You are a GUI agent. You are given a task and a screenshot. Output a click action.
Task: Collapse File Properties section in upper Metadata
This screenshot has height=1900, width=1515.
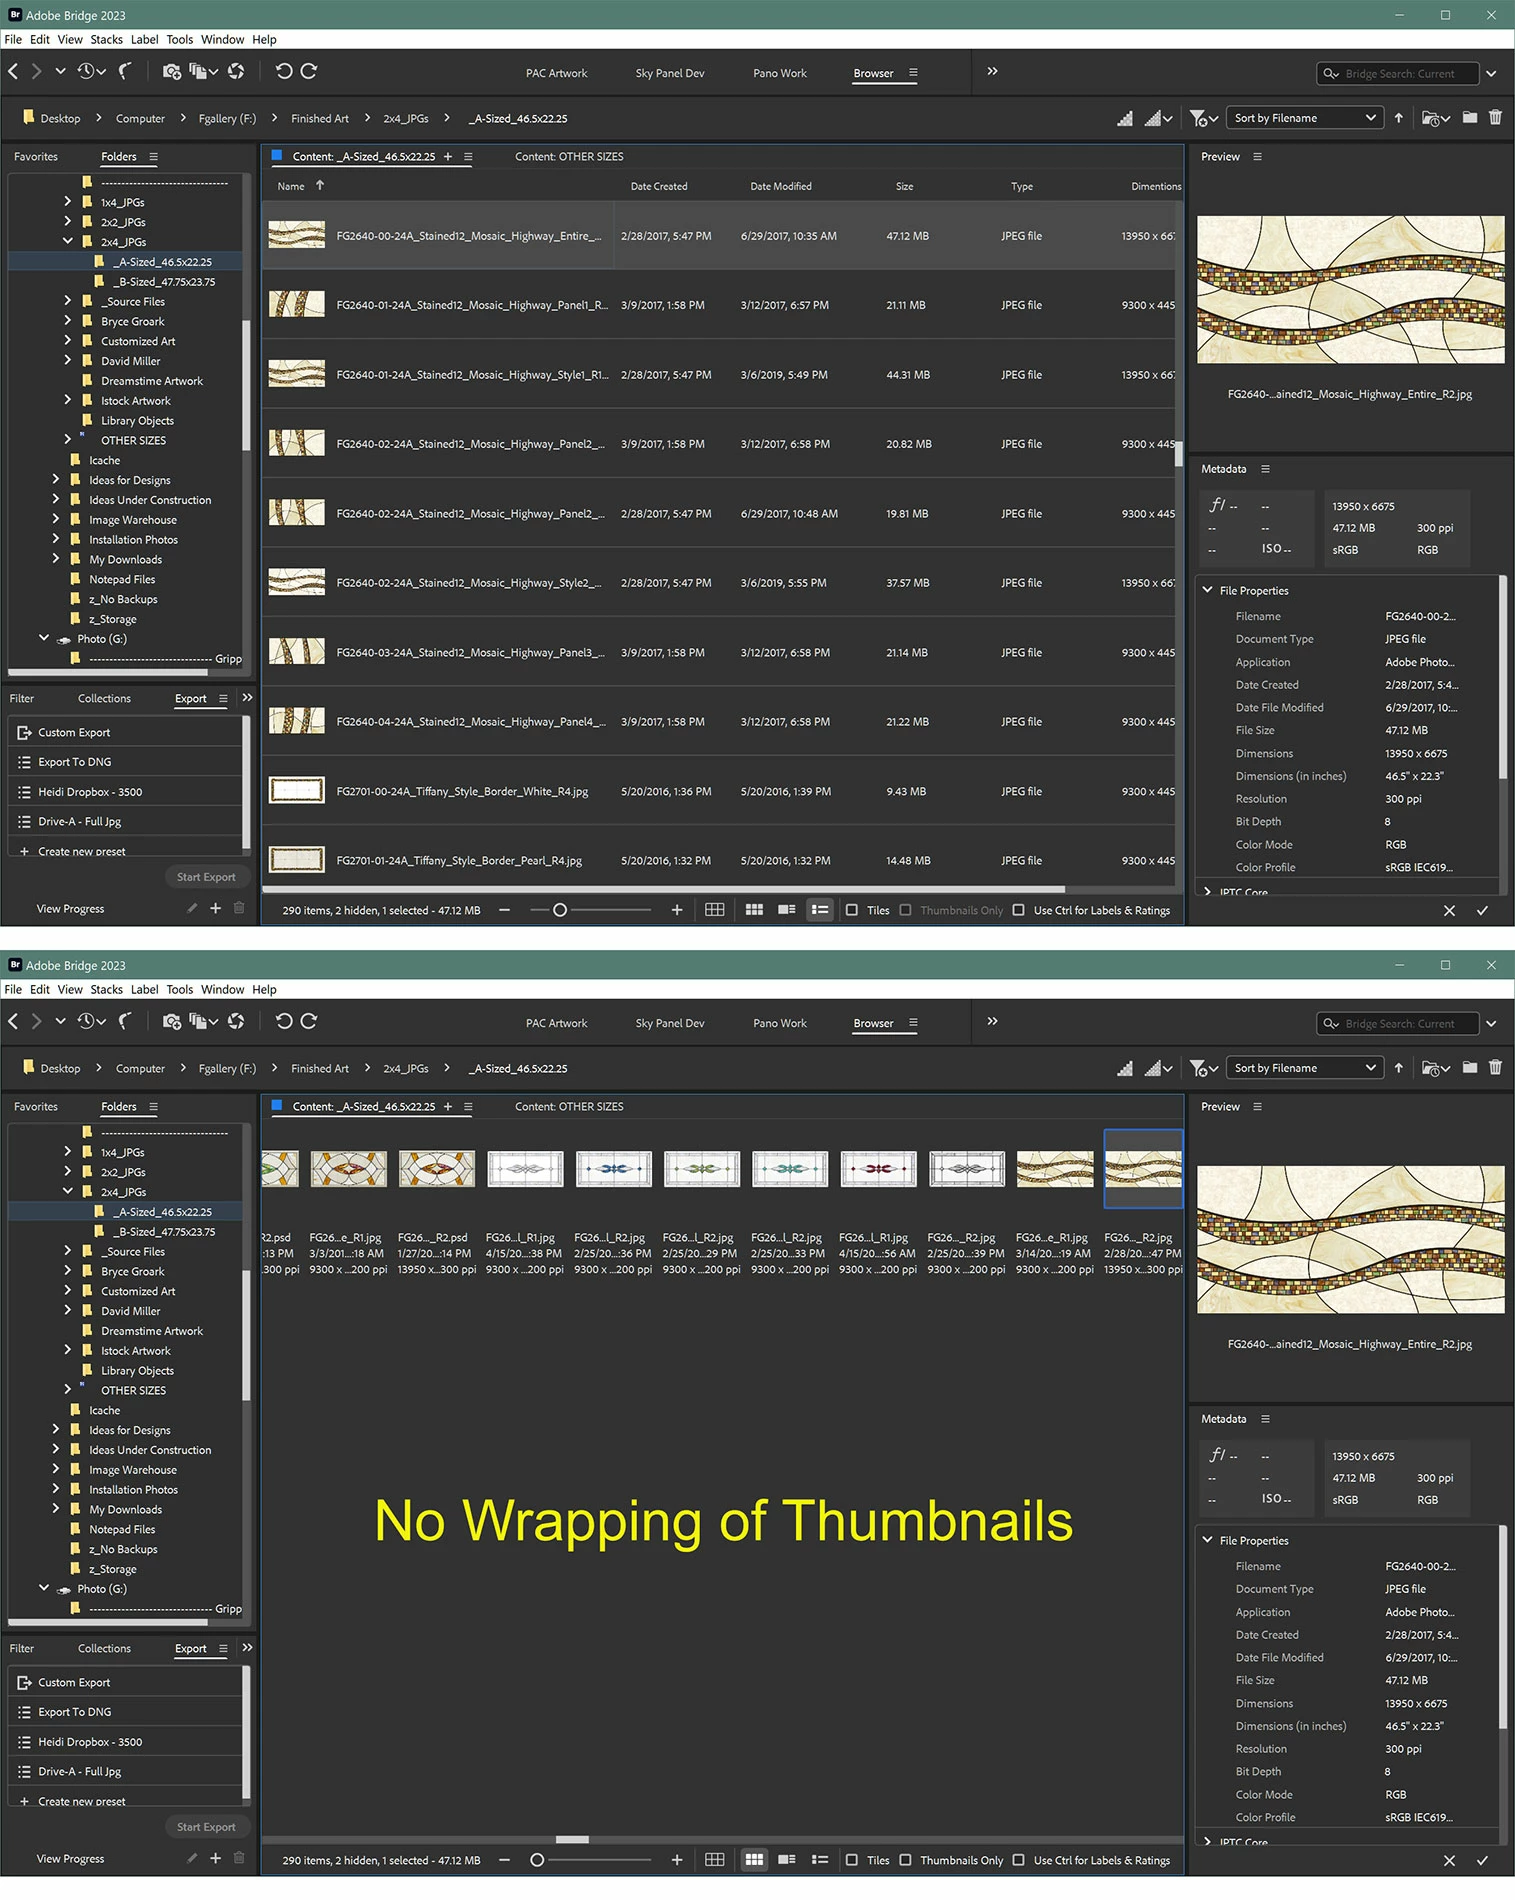[1207, 590]
